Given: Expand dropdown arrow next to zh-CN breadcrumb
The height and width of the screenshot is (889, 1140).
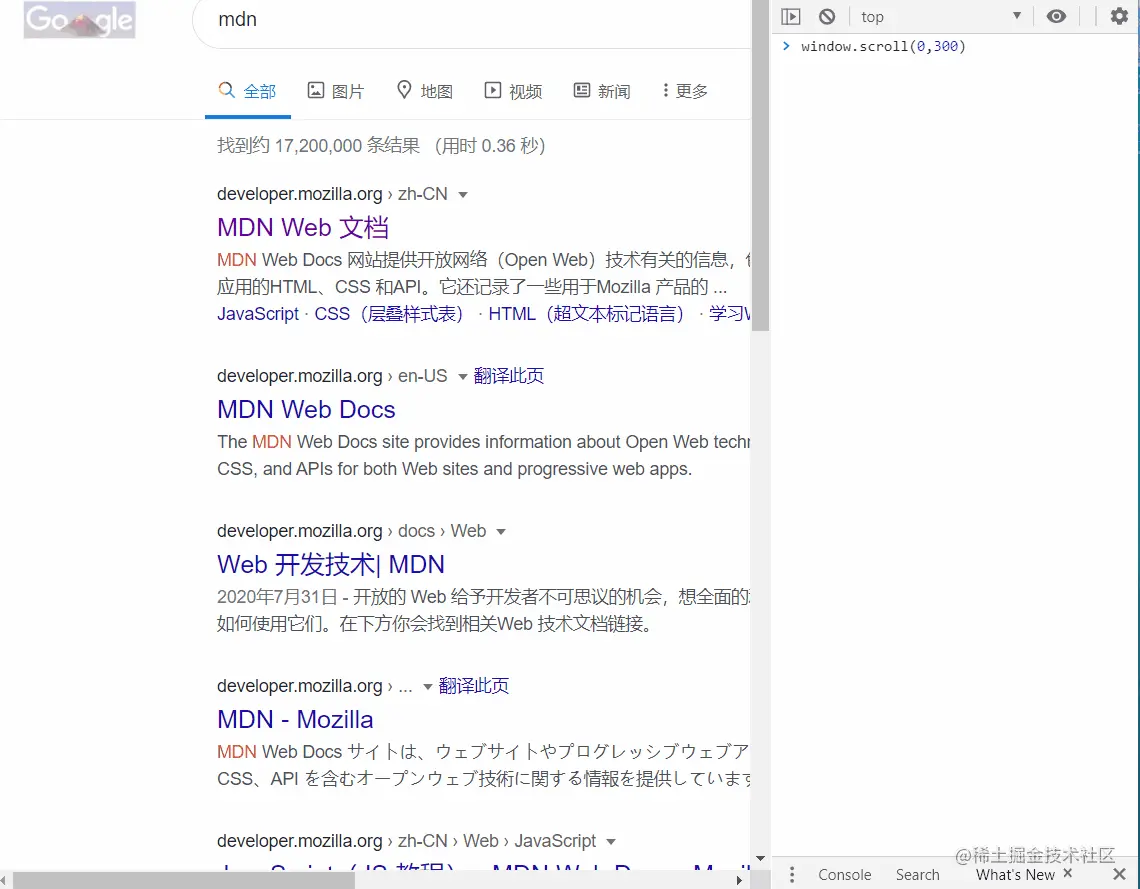Looking at the screenshot, I should [463, 195].
